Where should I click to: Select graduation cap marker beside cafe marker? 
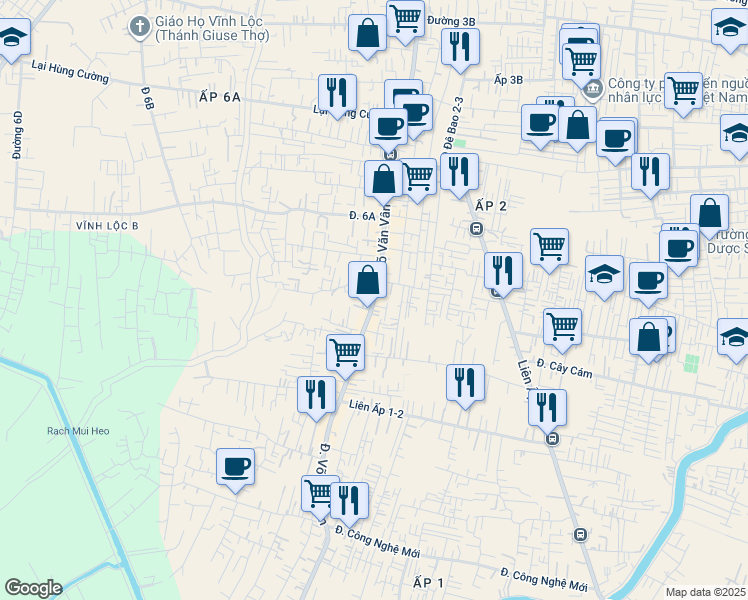click(x=604, y=277)
